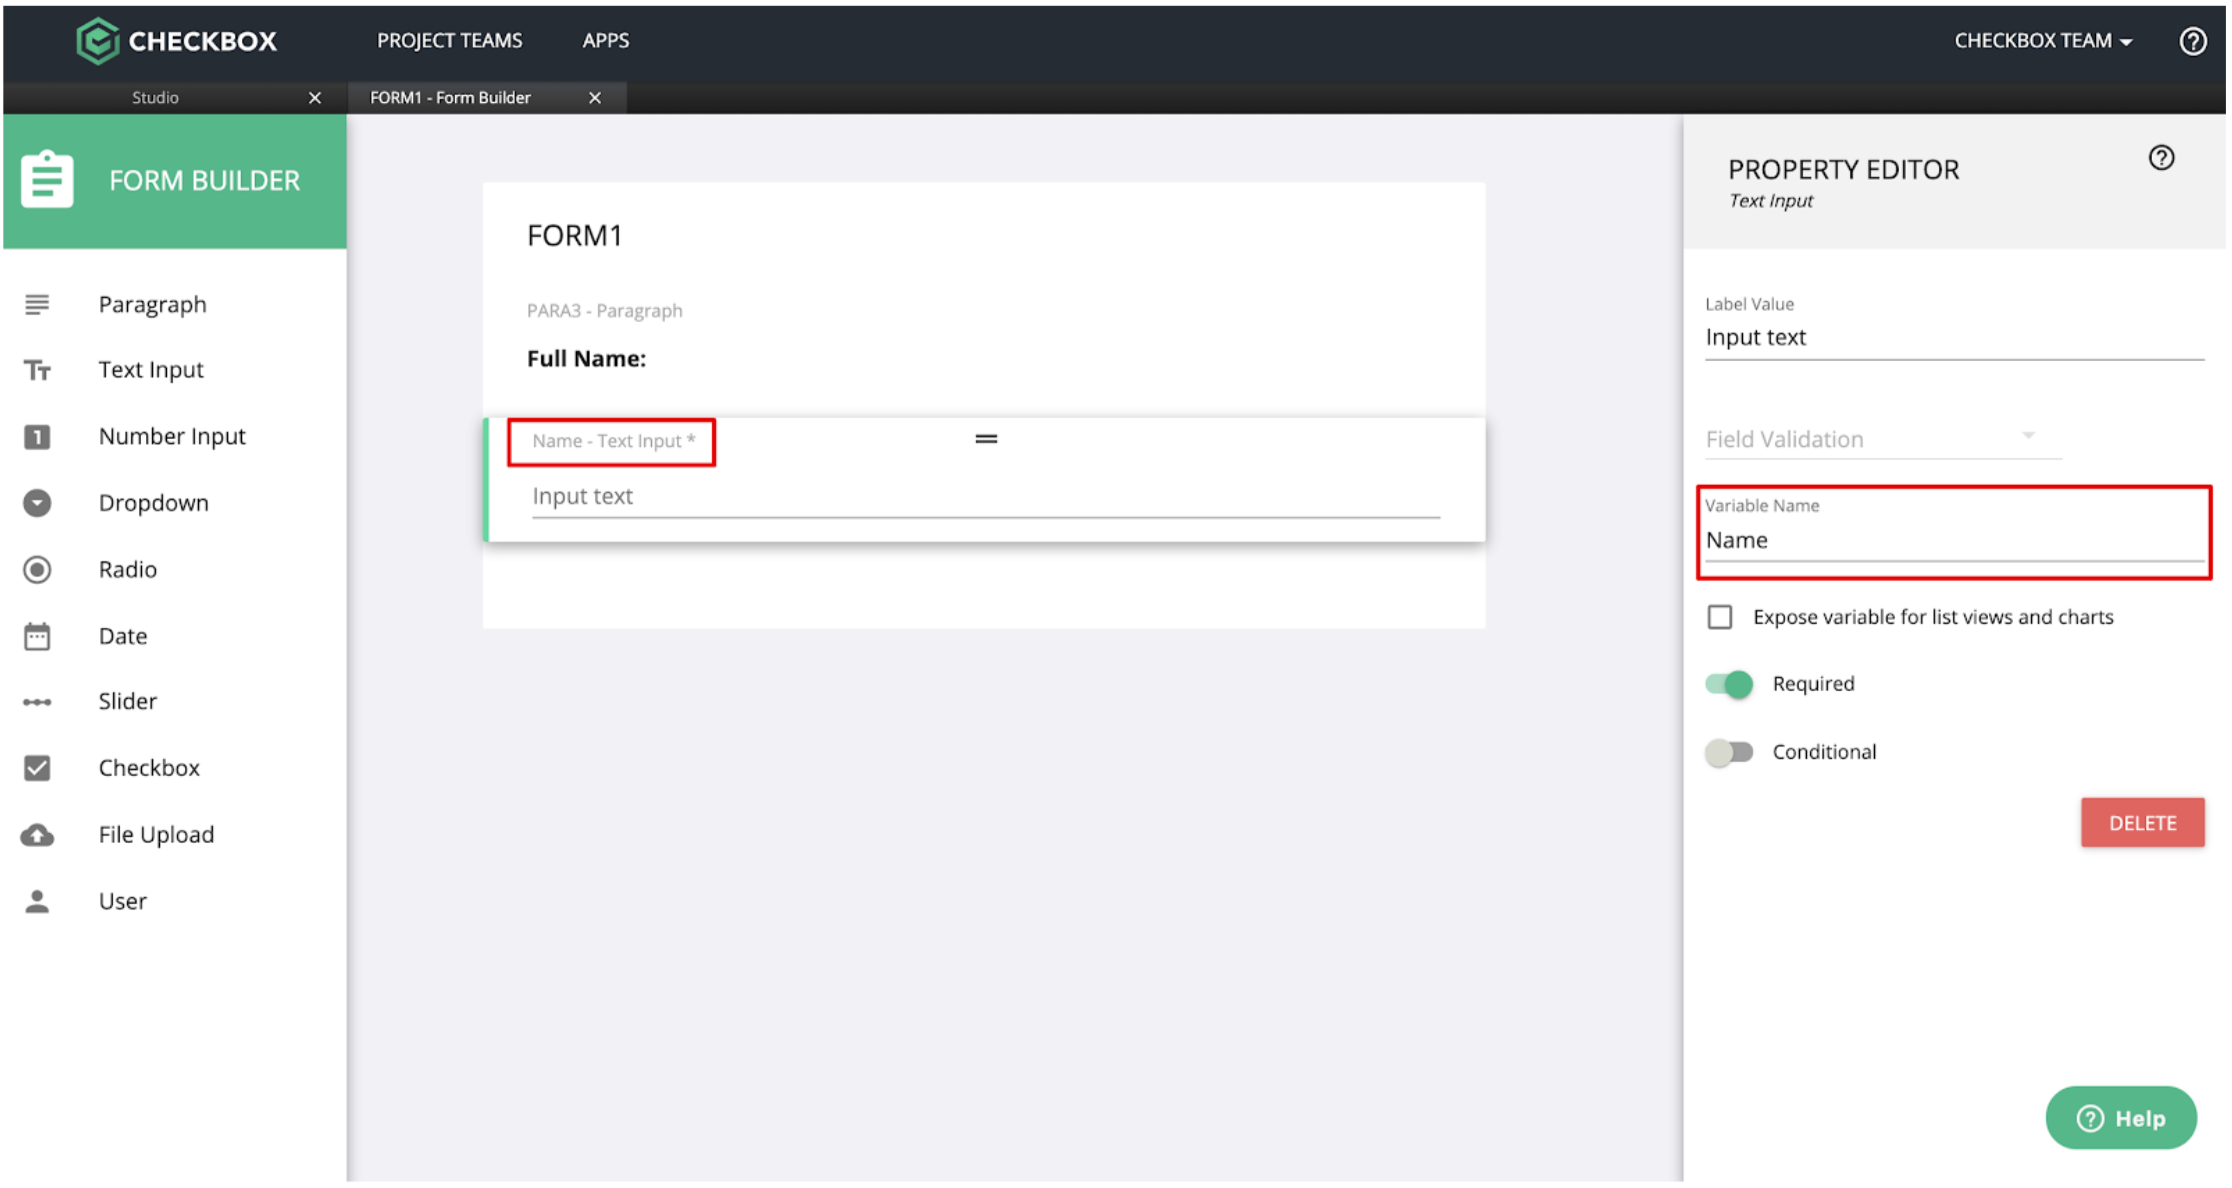Open PROJECT TEAMS menu
The image size is (2232, 1188).
click(x=449, y=41)
